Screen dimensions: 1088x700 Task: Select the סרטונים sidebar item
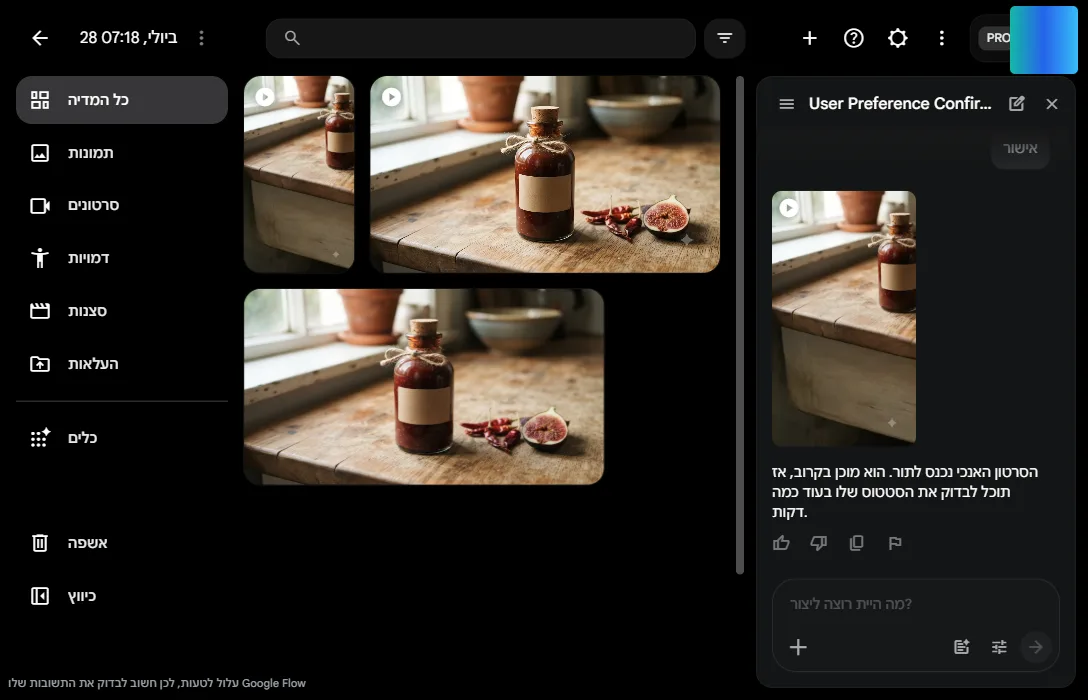tap(121, 205)
